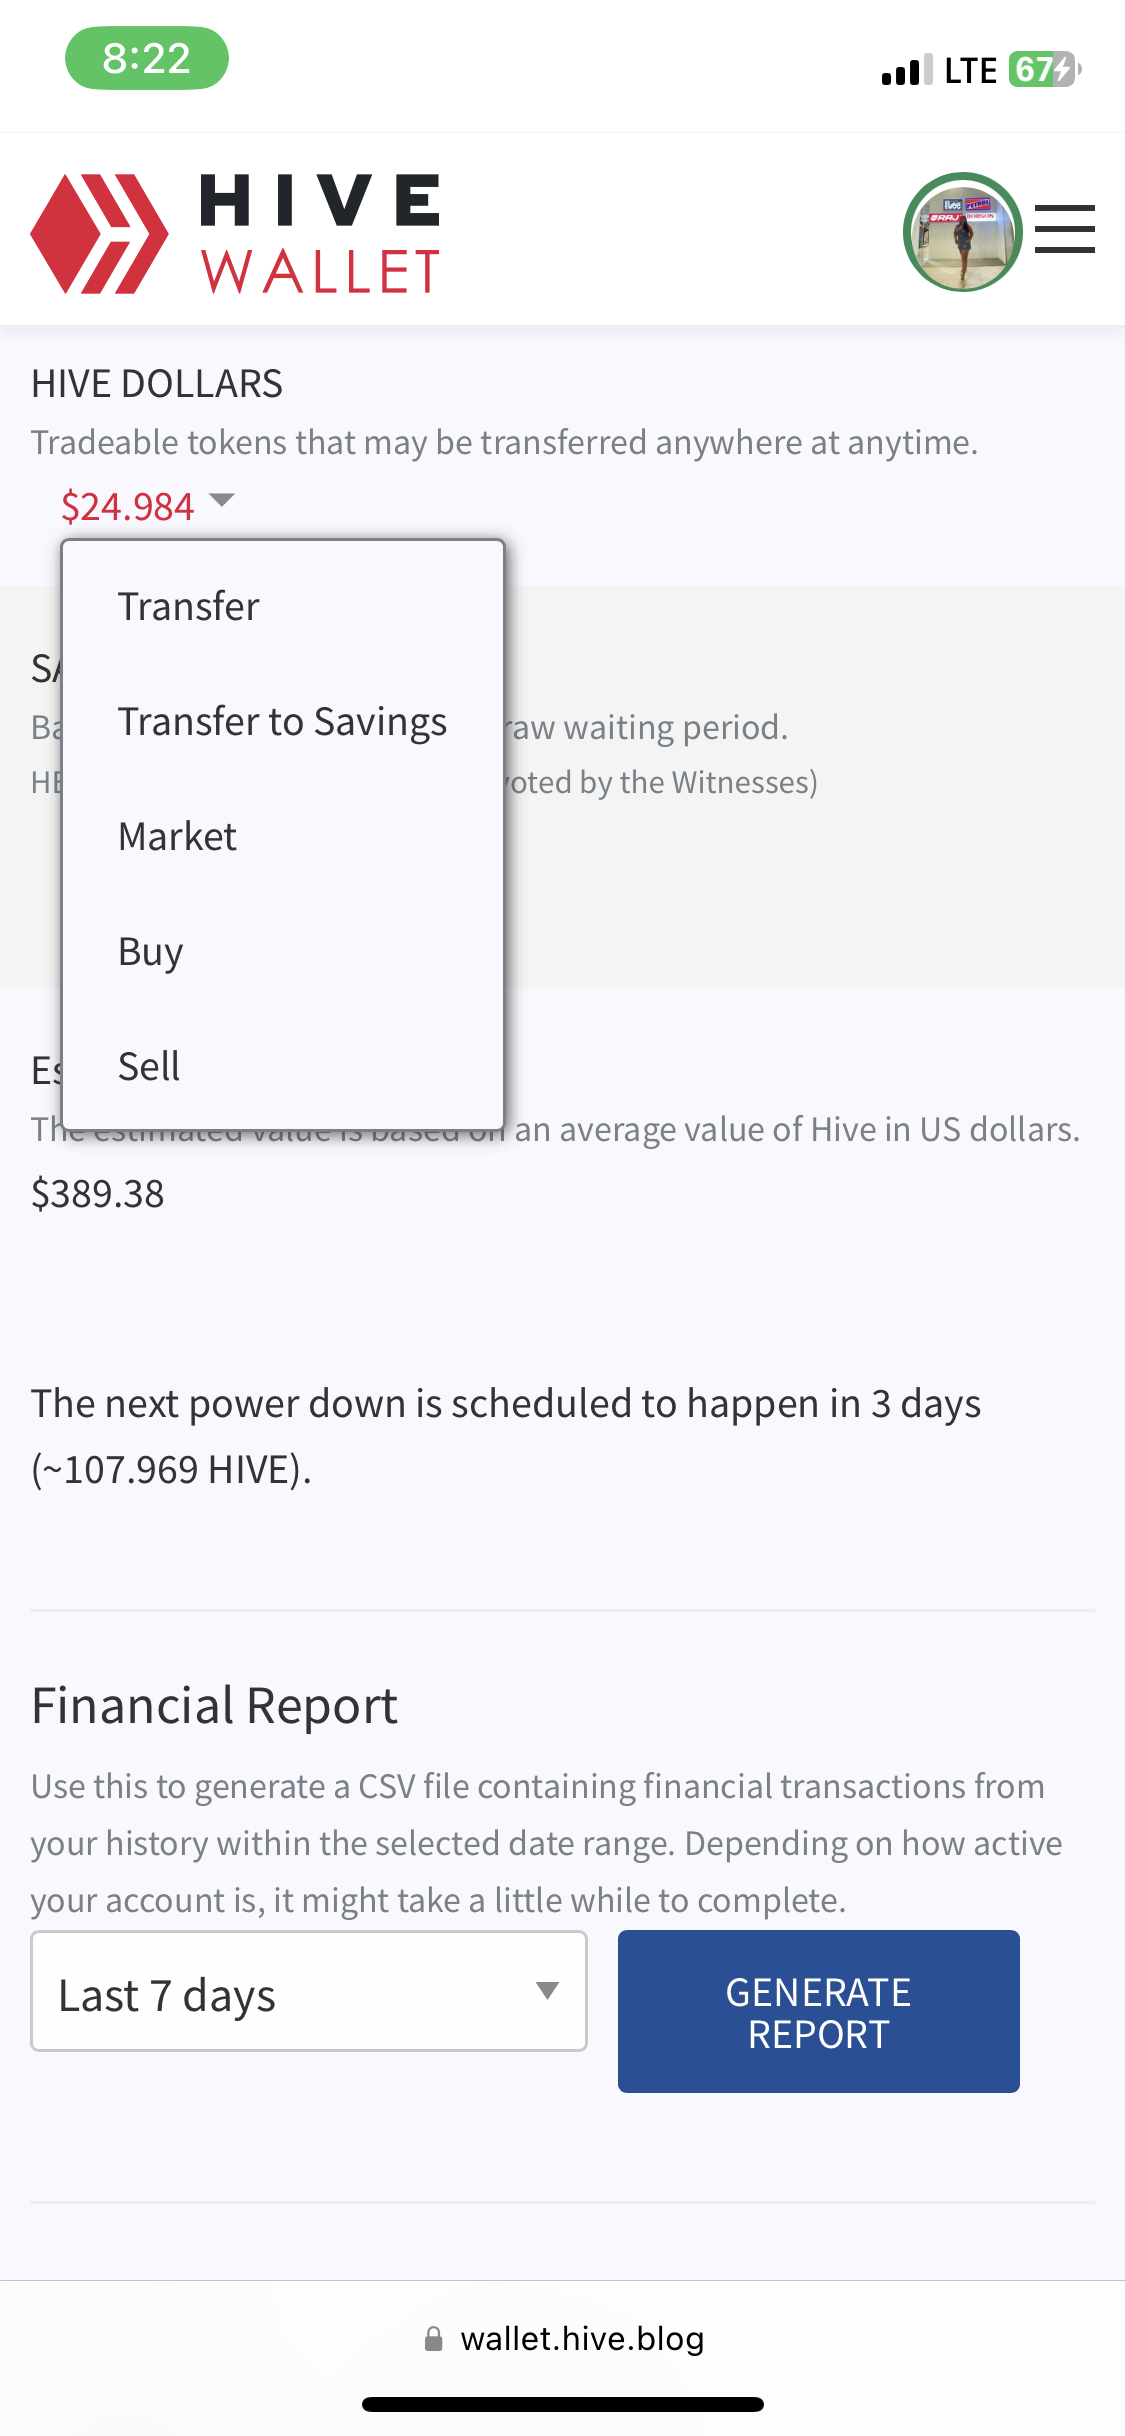Screen dimensions: 1125x2436
Task: Click the arrow next to $24.984
Action: coord(222,499)
